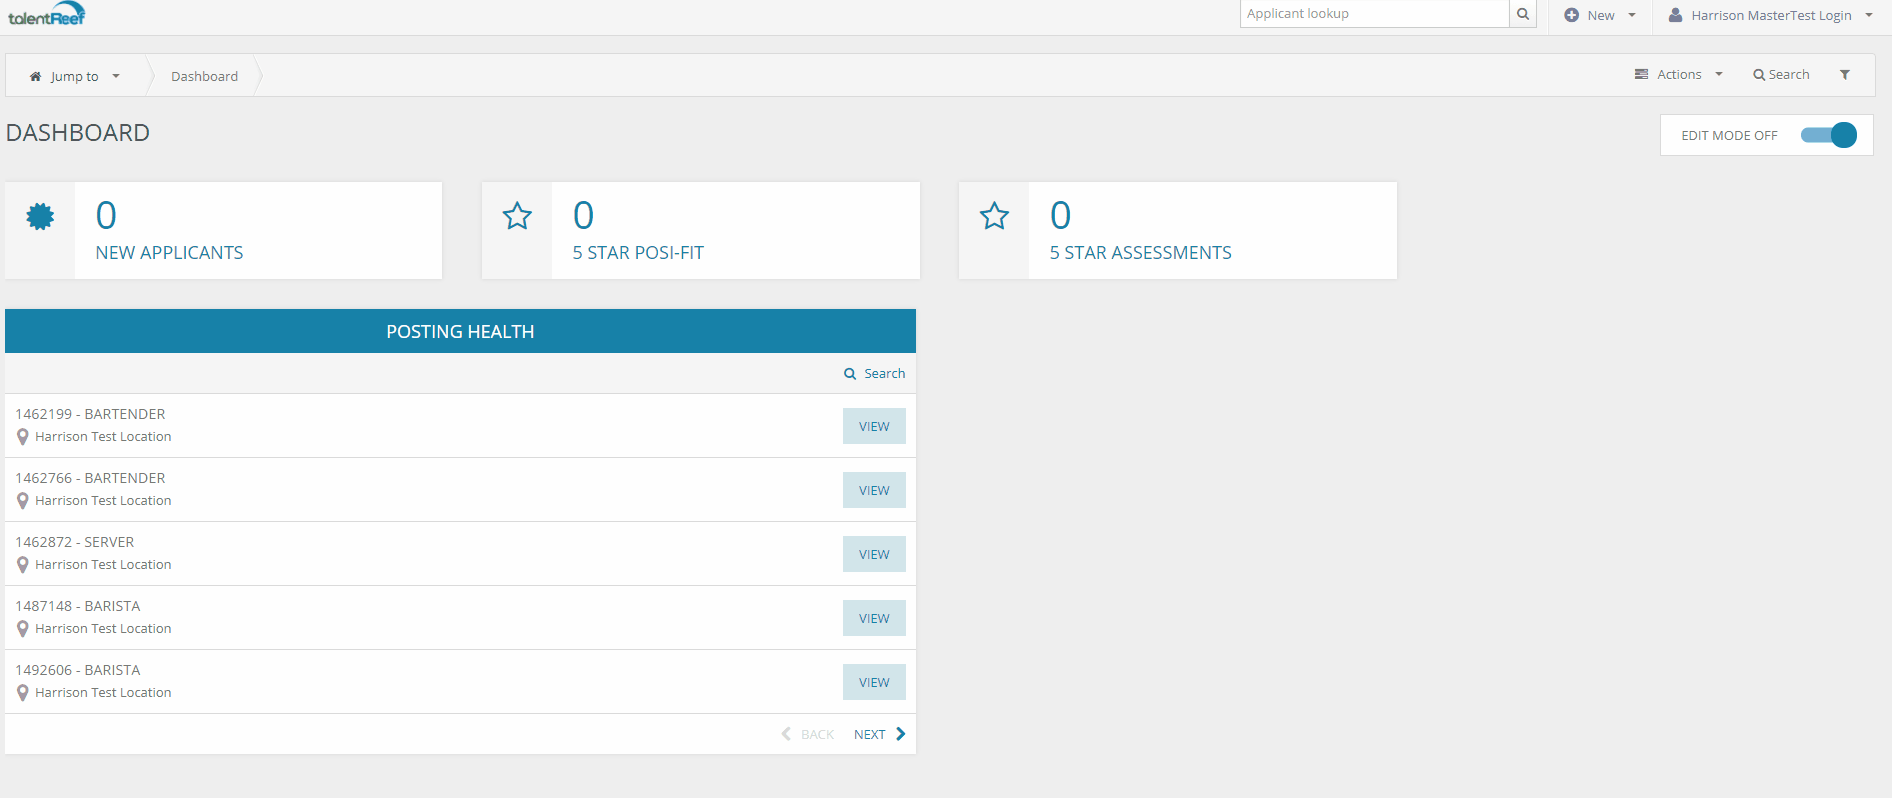This screenshot has width=1892, height=798.
Task: Click the talentReef logo
Action: click(x=47, y=15)
